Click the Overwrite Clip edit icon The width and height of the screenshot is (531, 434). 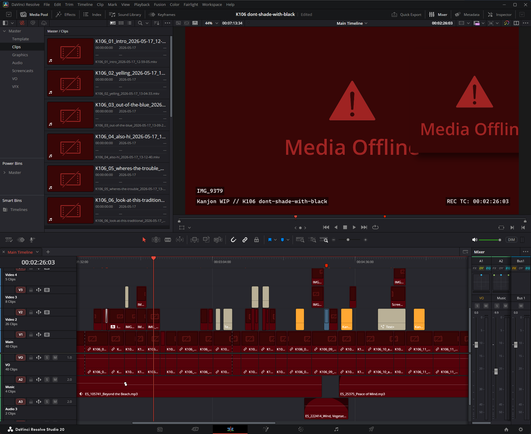point(206,240)
